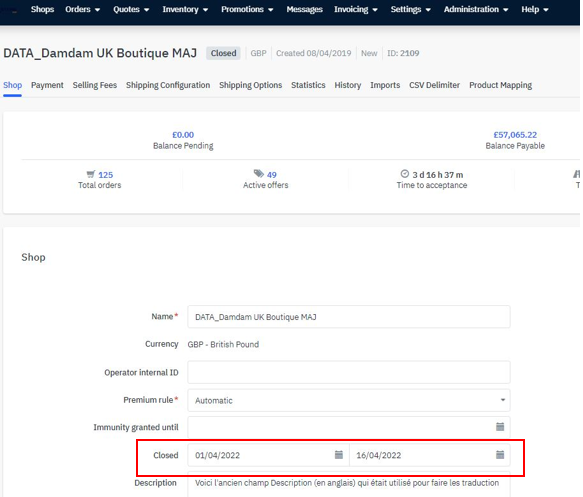Open calendar for Closed end date 16/04/2022
Image resolution: width=583 pixels, height=497 pixels.
click(500, 455)
